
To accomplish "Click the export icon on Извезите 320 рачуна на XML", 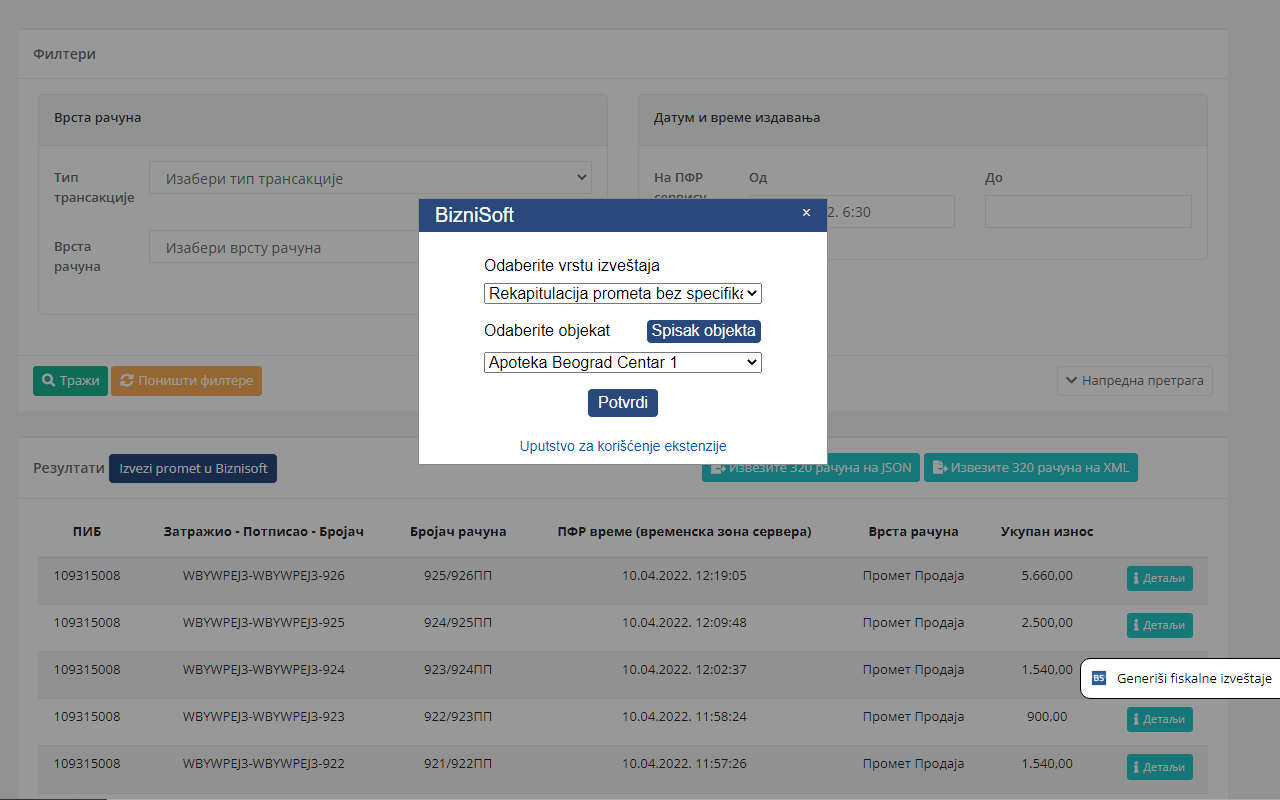I will coord(938,467).
